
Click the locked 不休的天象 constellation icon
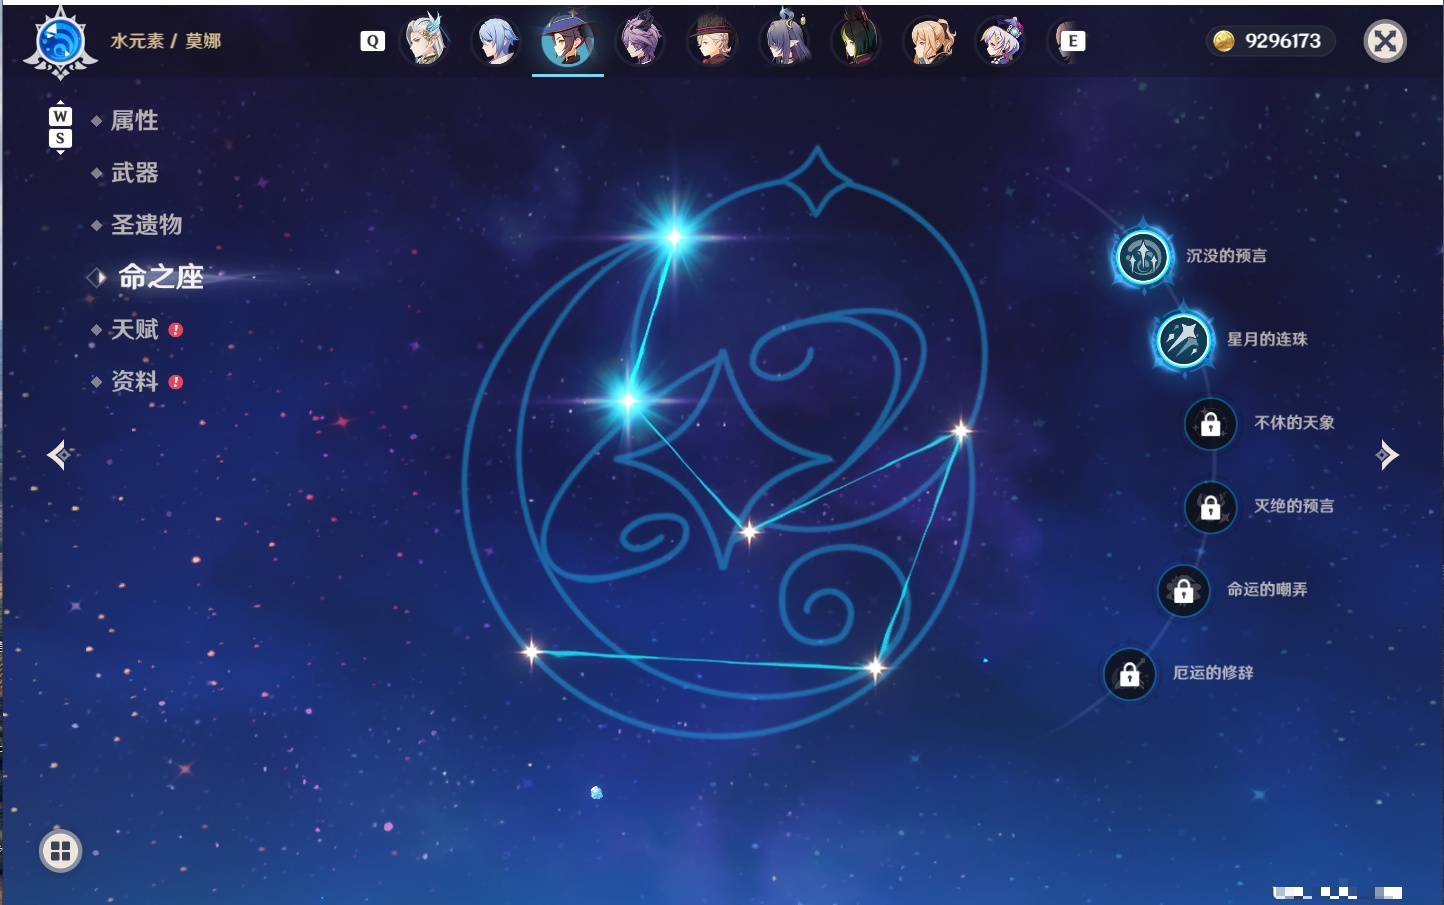1211,424
